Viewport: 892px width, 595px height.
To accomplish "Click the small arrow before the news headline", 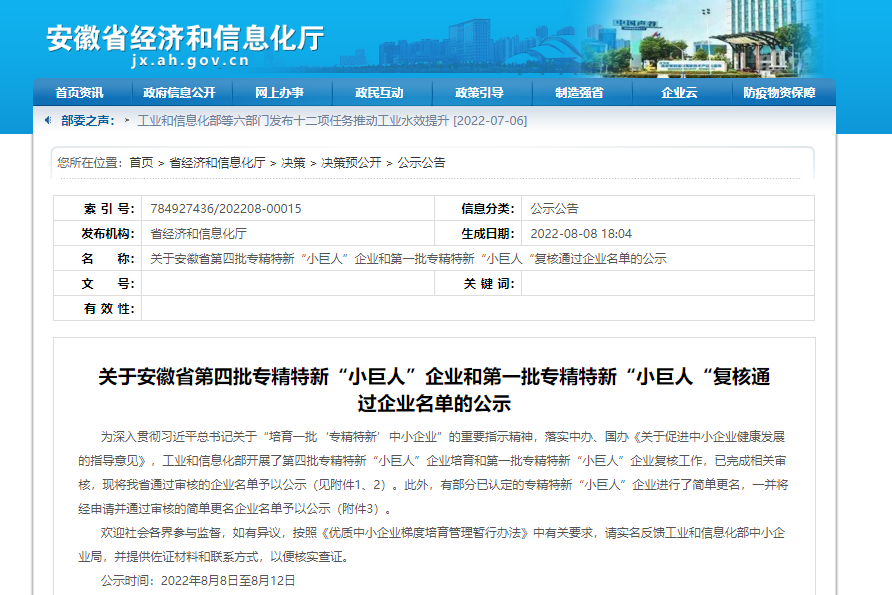I will point(127,121).
